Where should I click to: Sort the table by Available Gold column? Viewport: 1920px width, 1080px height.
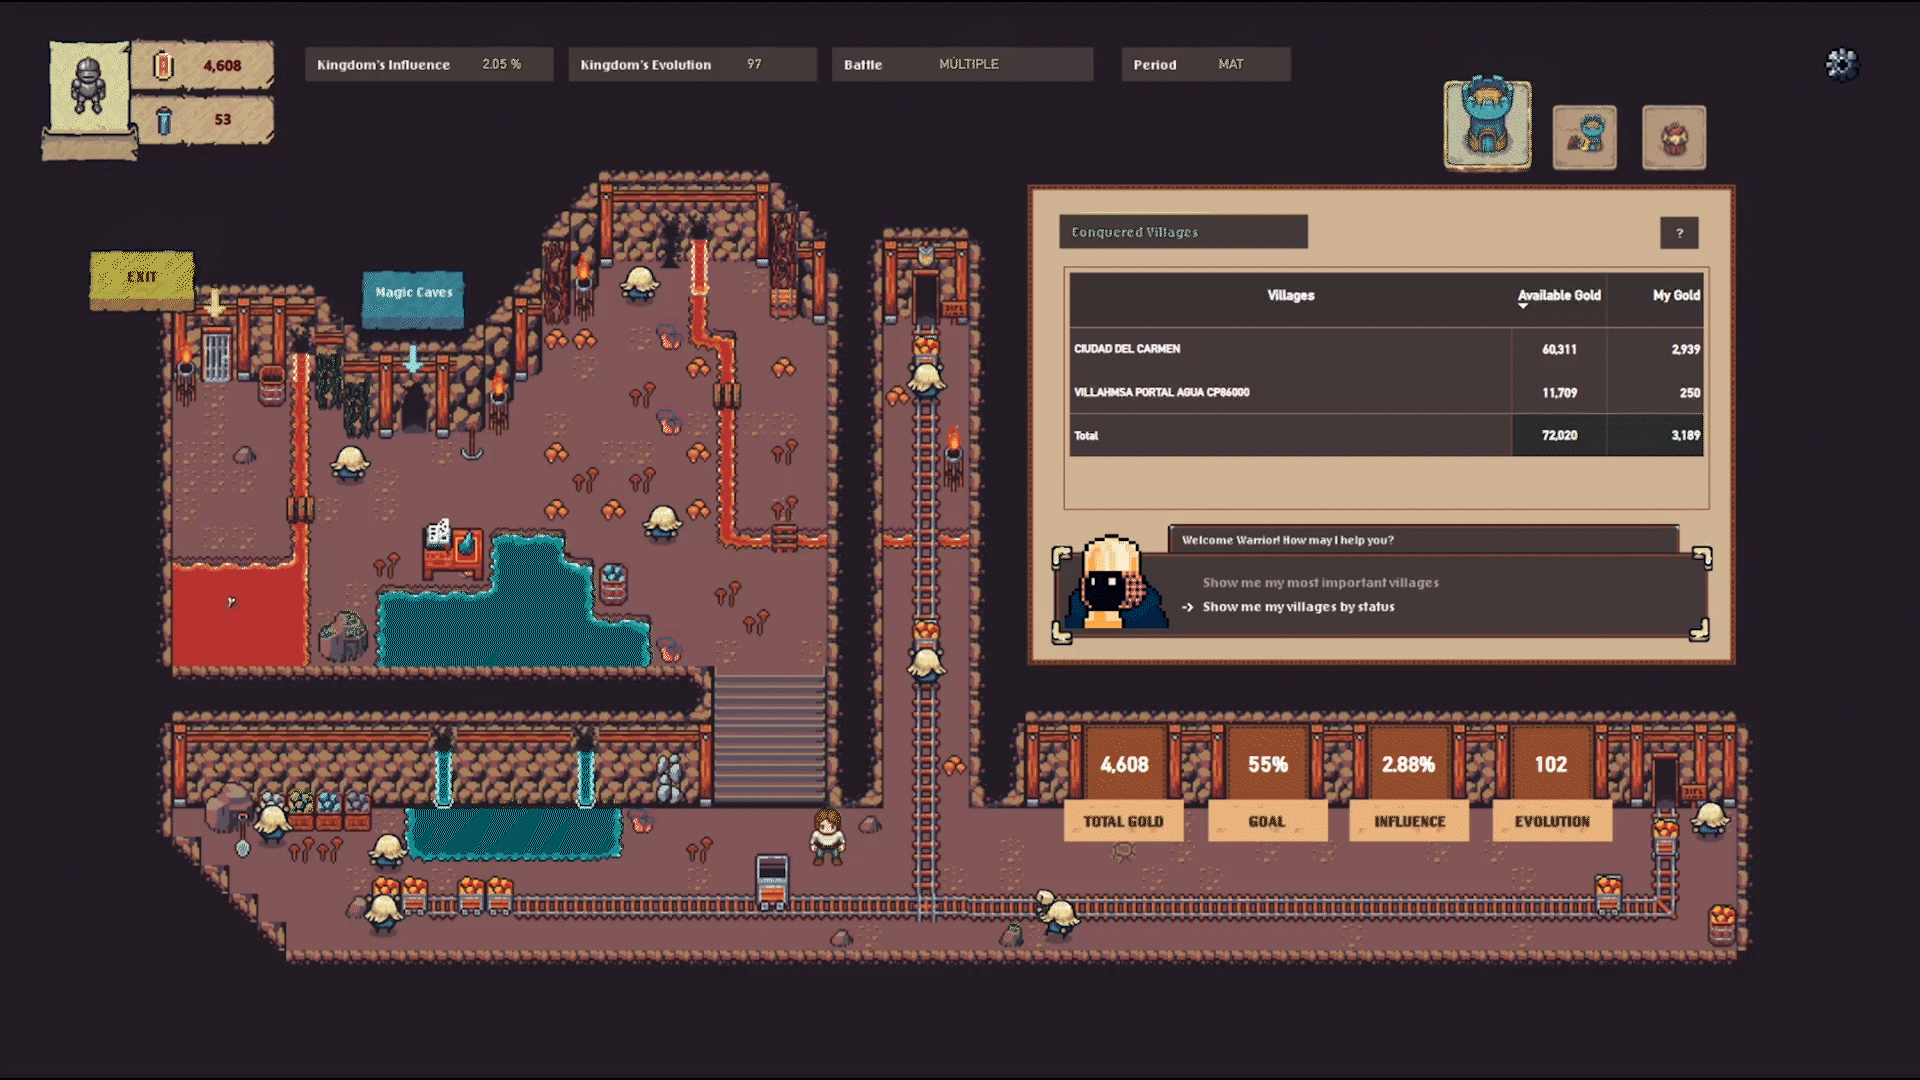[1558, 296]
